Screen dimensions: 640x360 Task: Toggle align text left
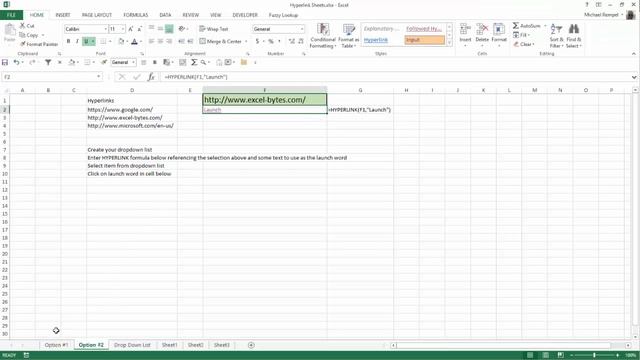pyautogui.click(x=151, y=41)
